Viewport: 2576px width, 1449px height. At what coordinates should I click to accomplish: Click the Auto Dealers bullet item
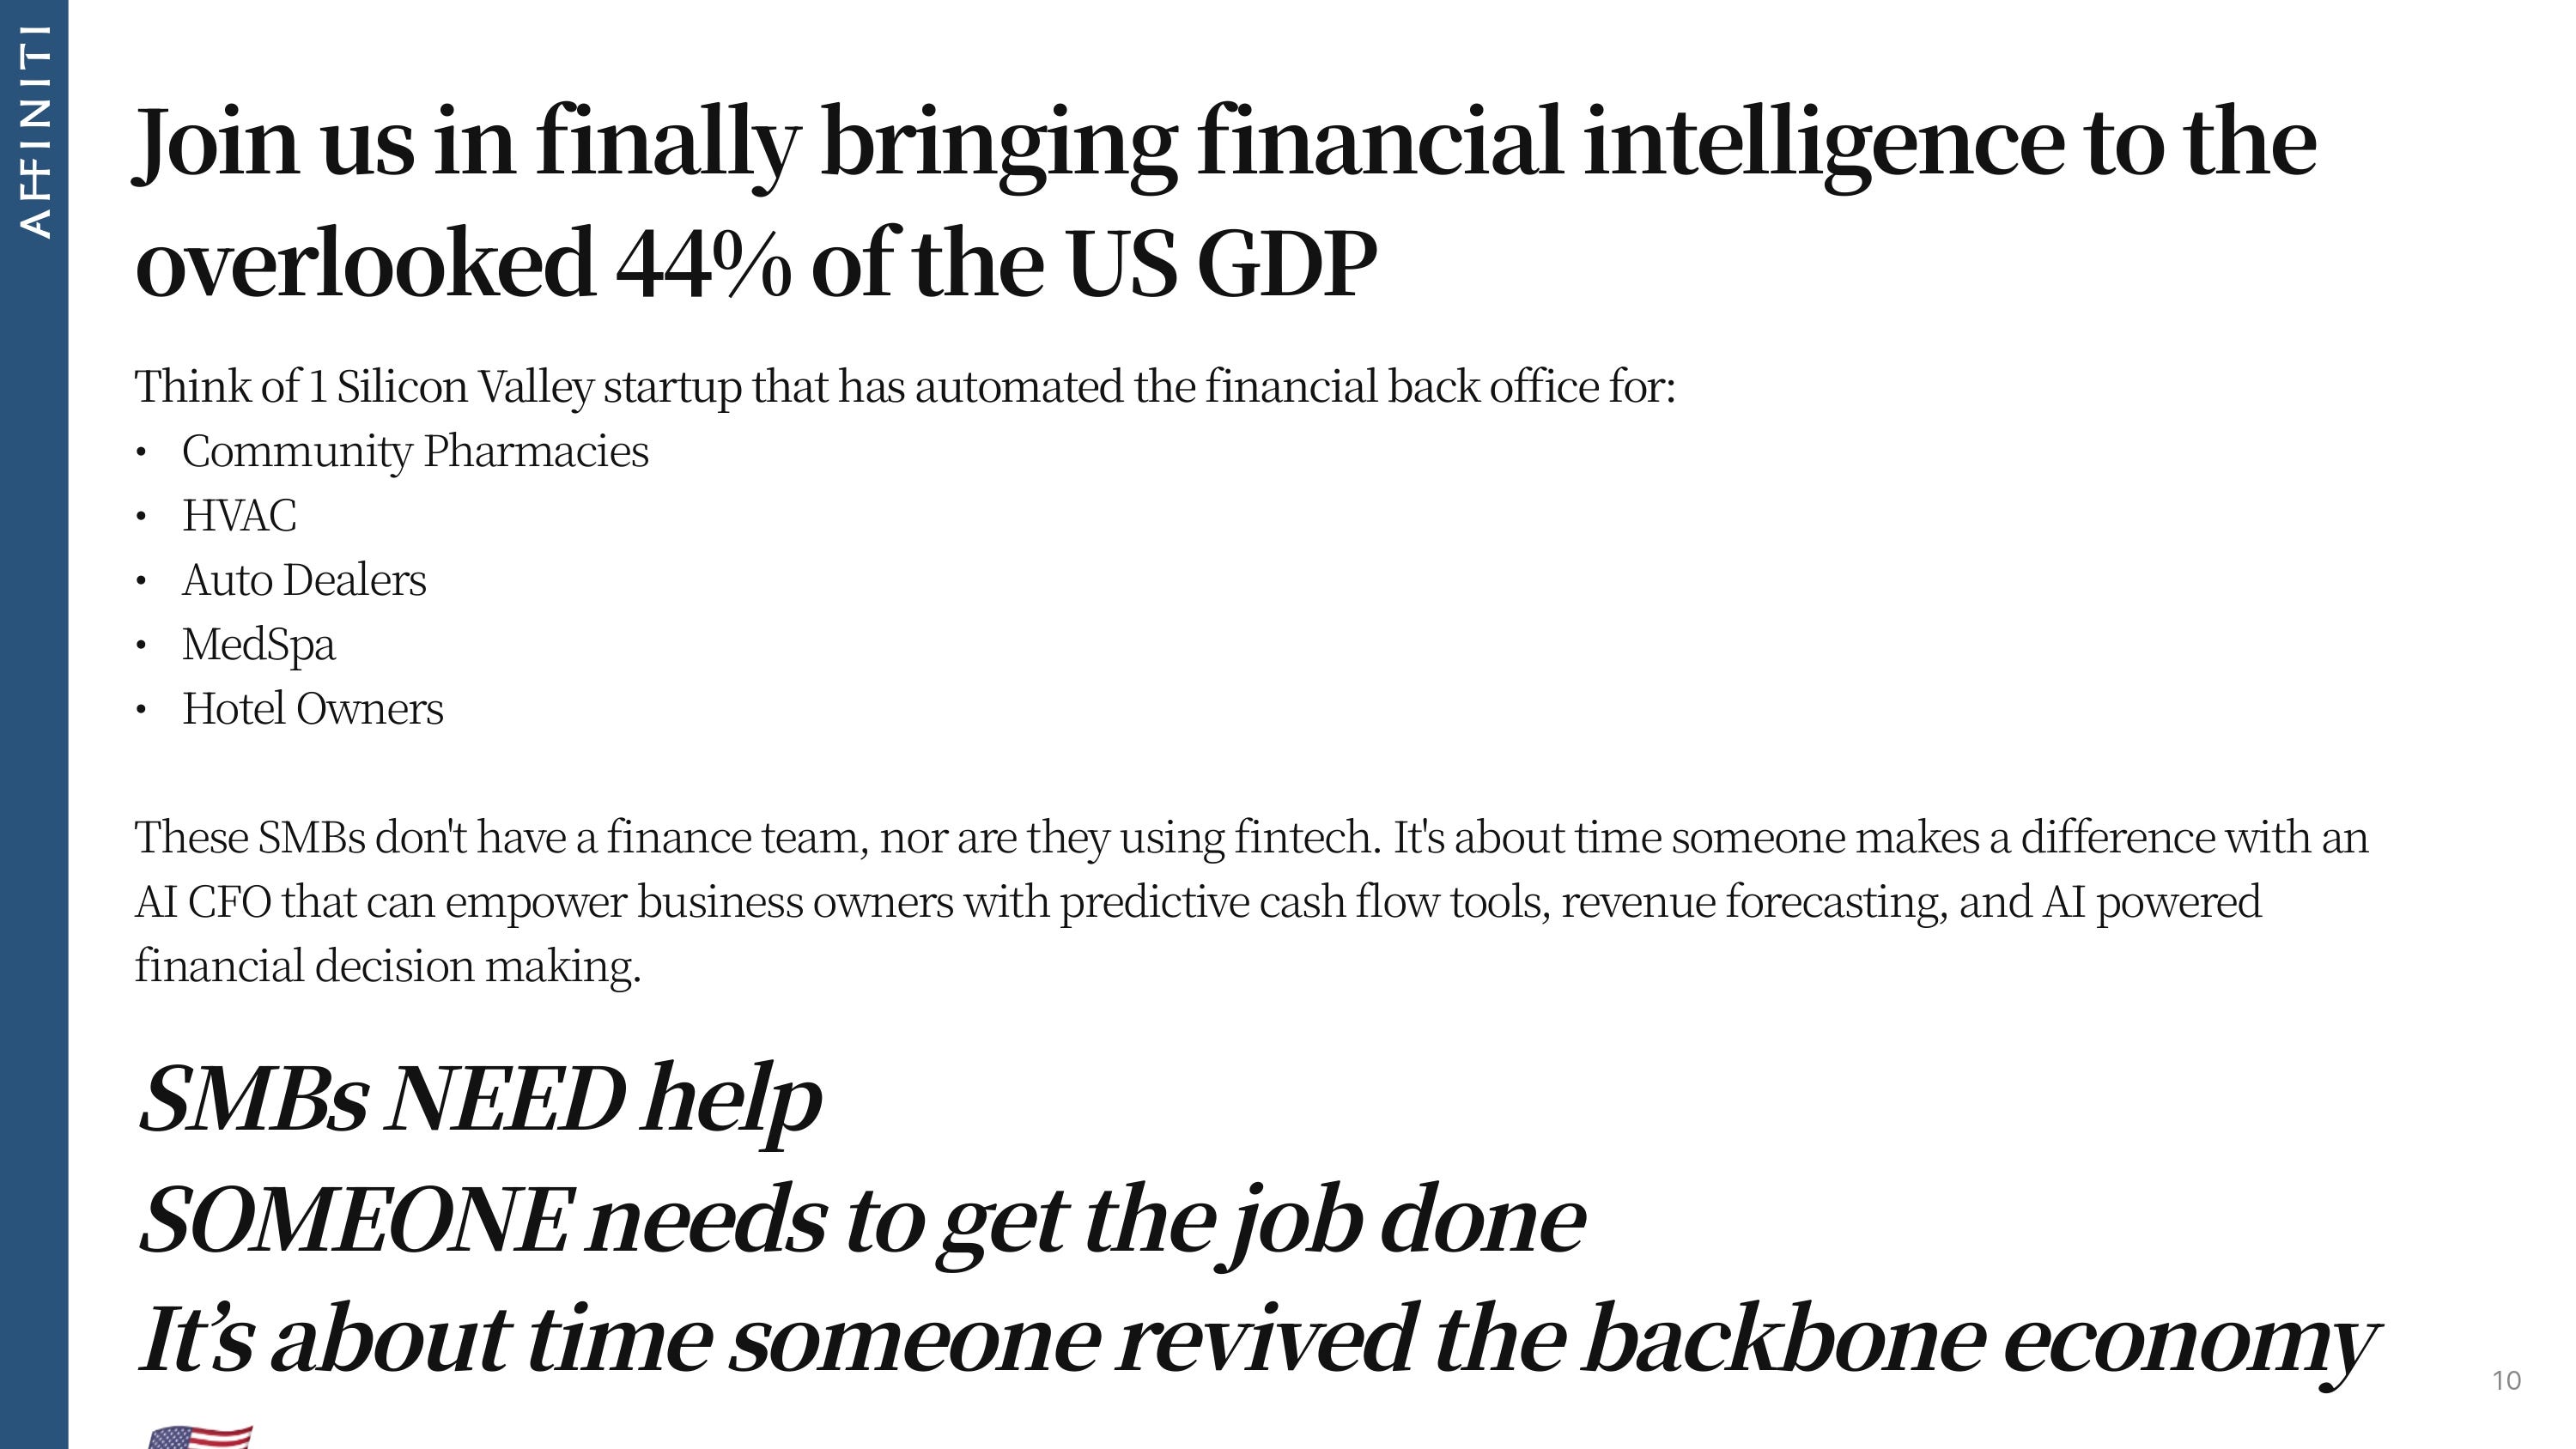click(x=304, y=580)
